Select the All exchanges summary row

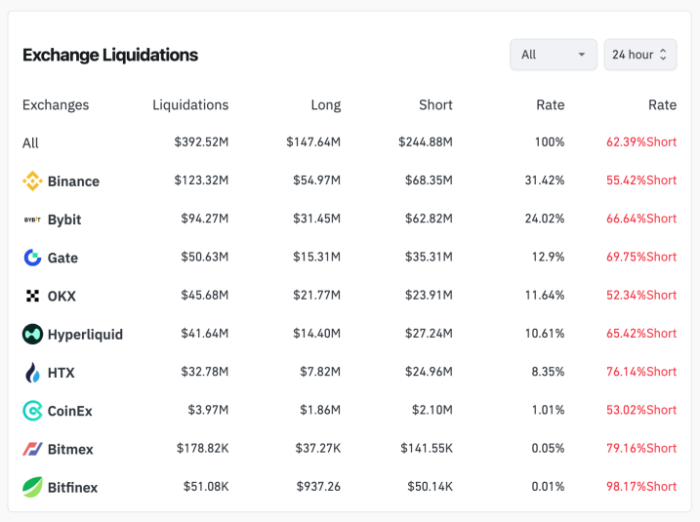(31, 143)
